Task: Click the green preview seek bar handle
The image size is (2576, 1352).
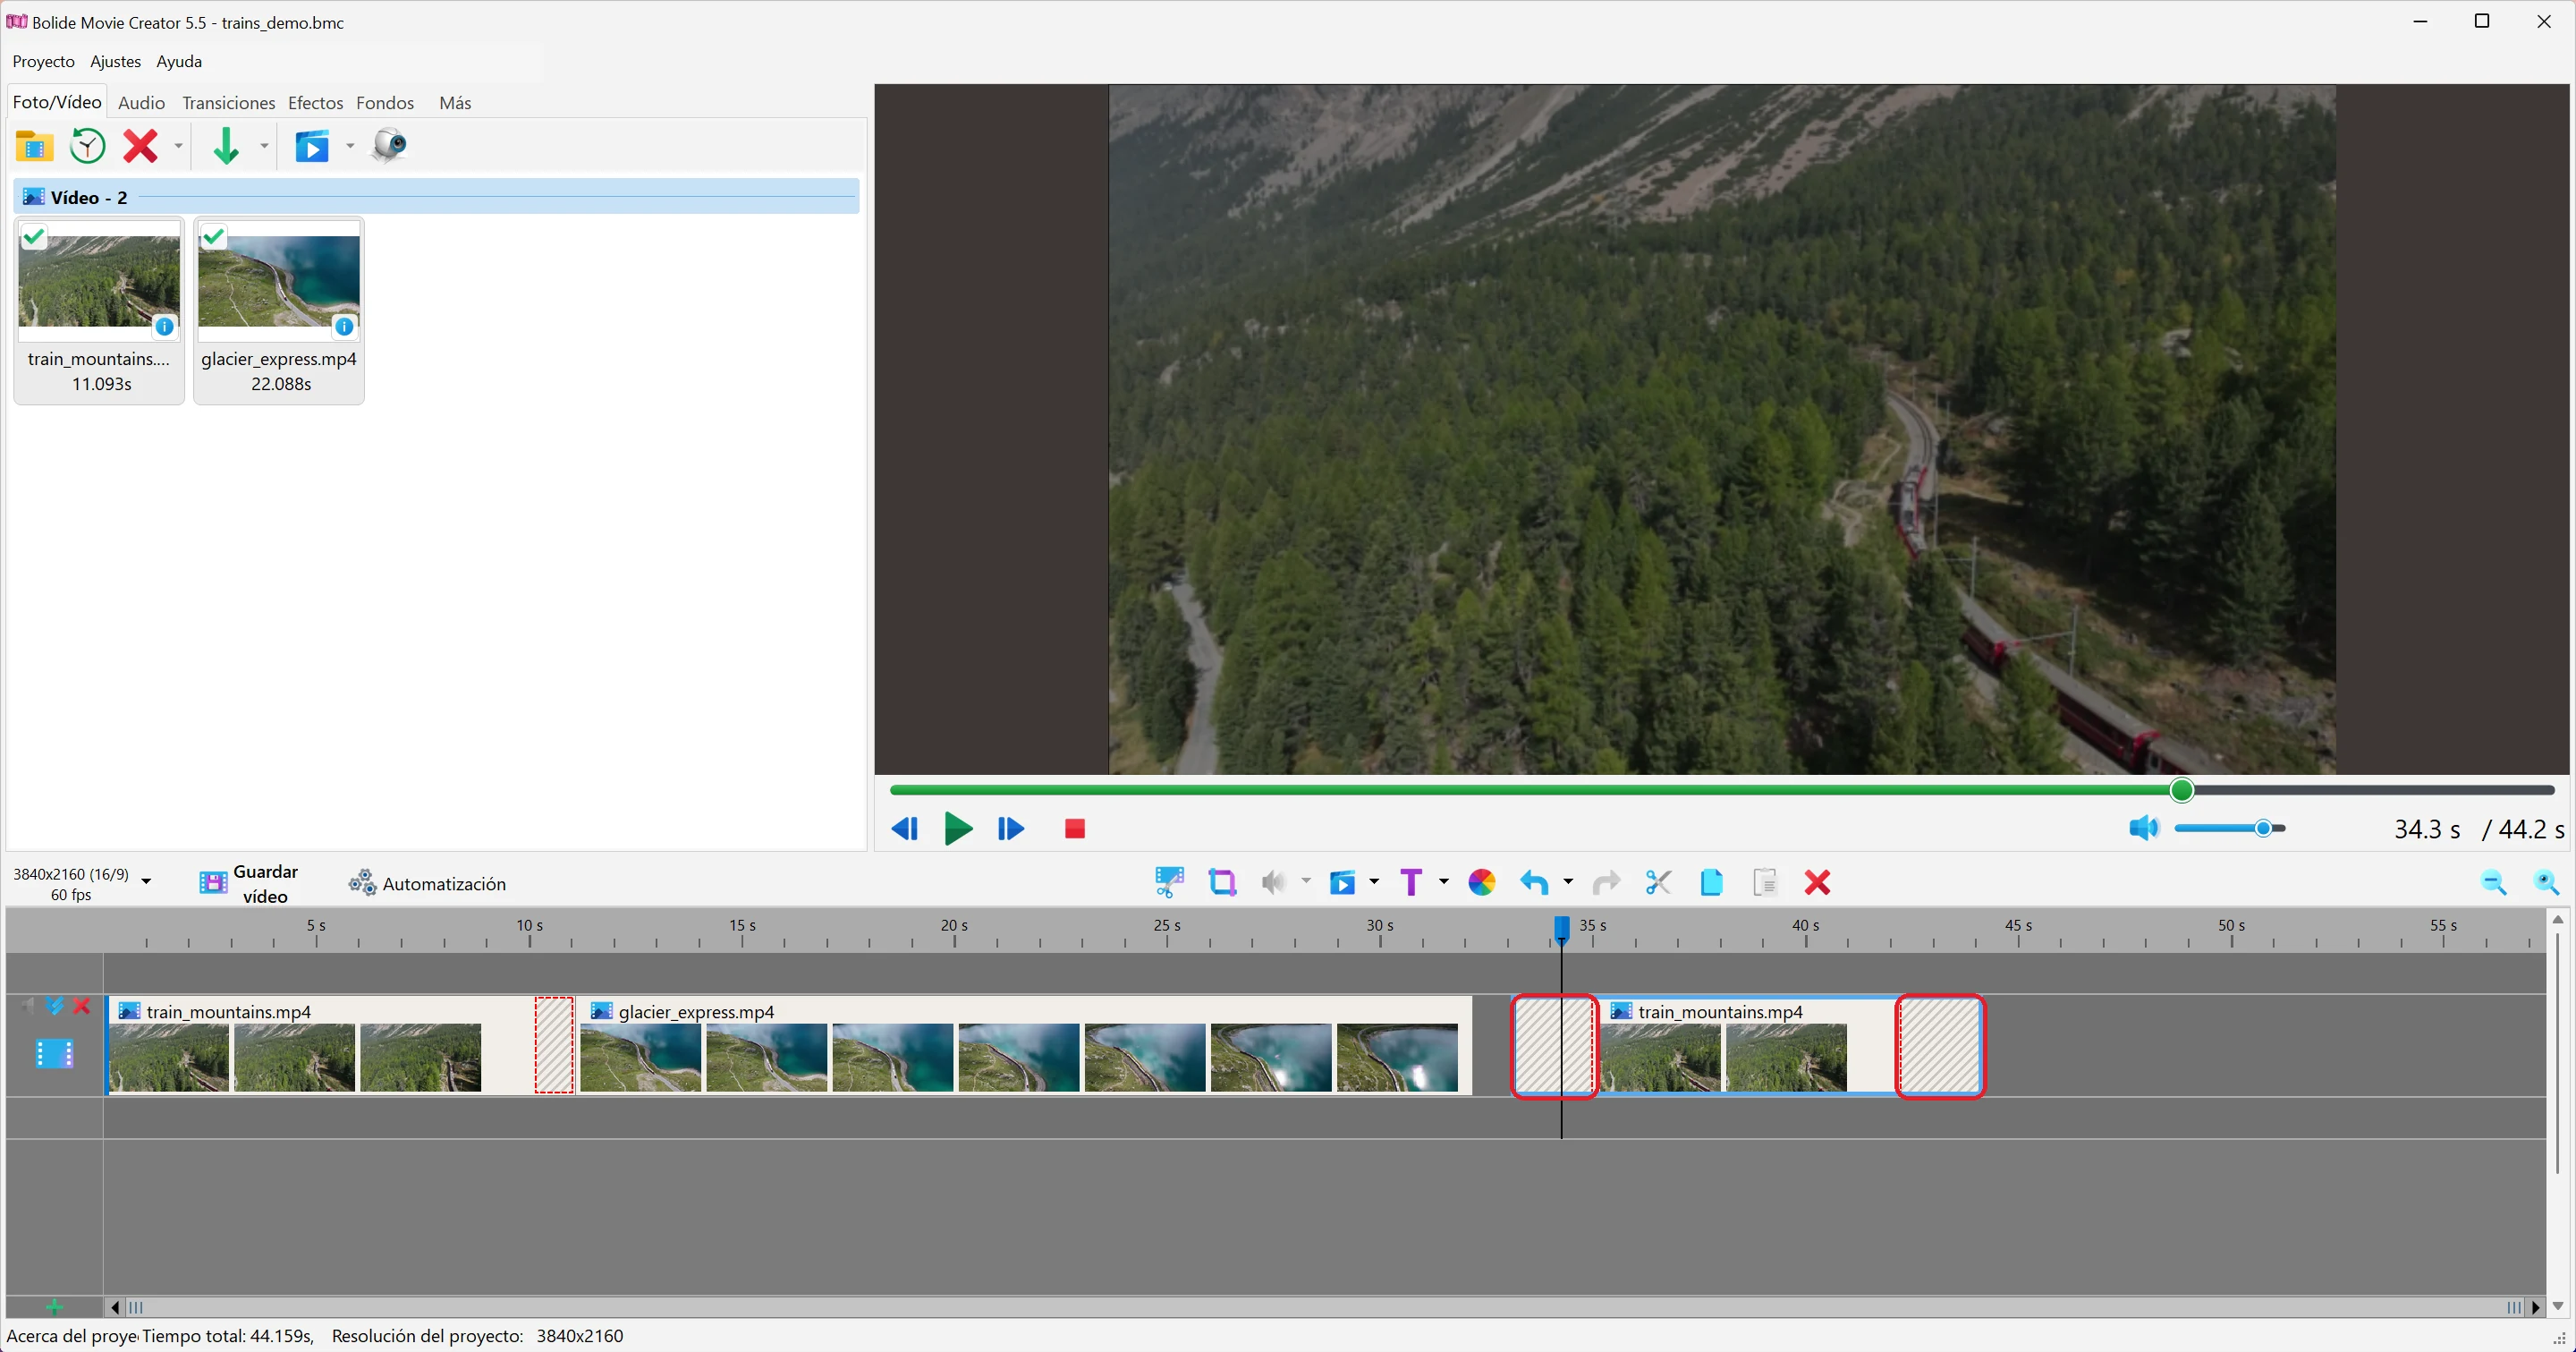Action: 2182,790
